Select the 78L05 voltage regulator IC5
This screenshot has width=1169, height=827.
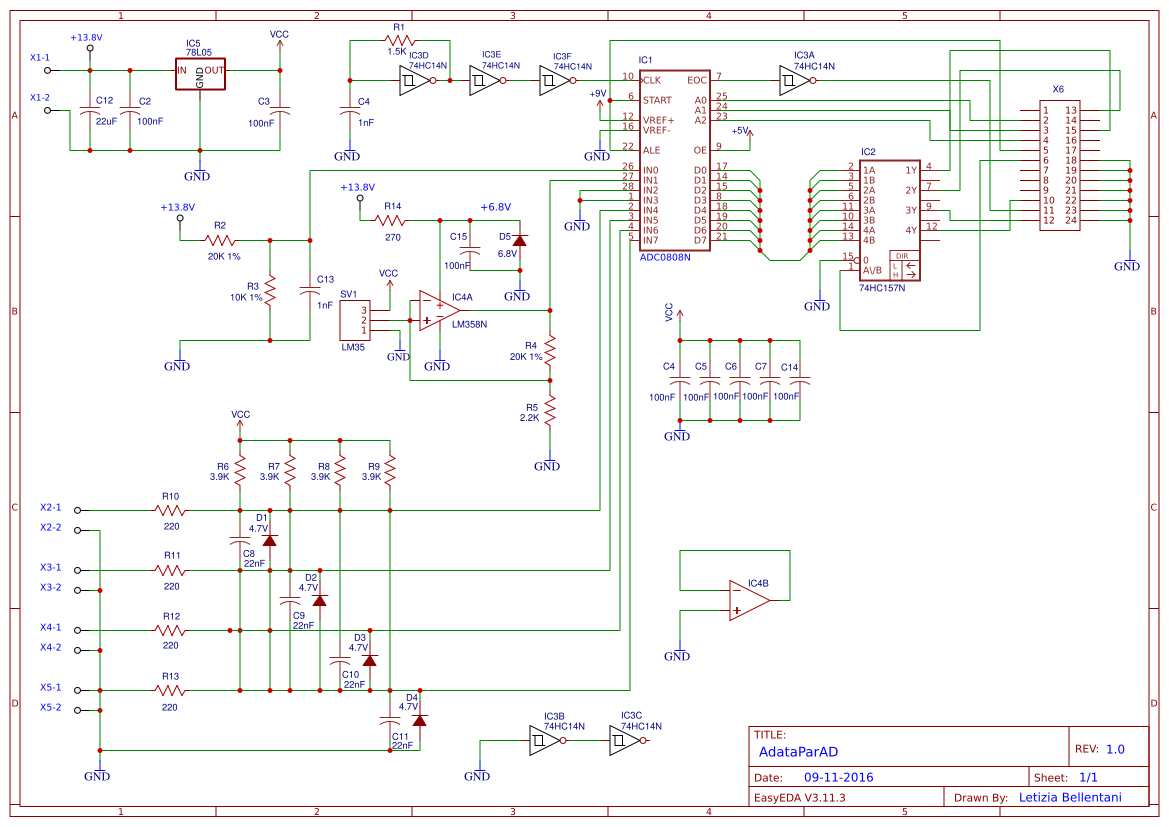[199, 74]
